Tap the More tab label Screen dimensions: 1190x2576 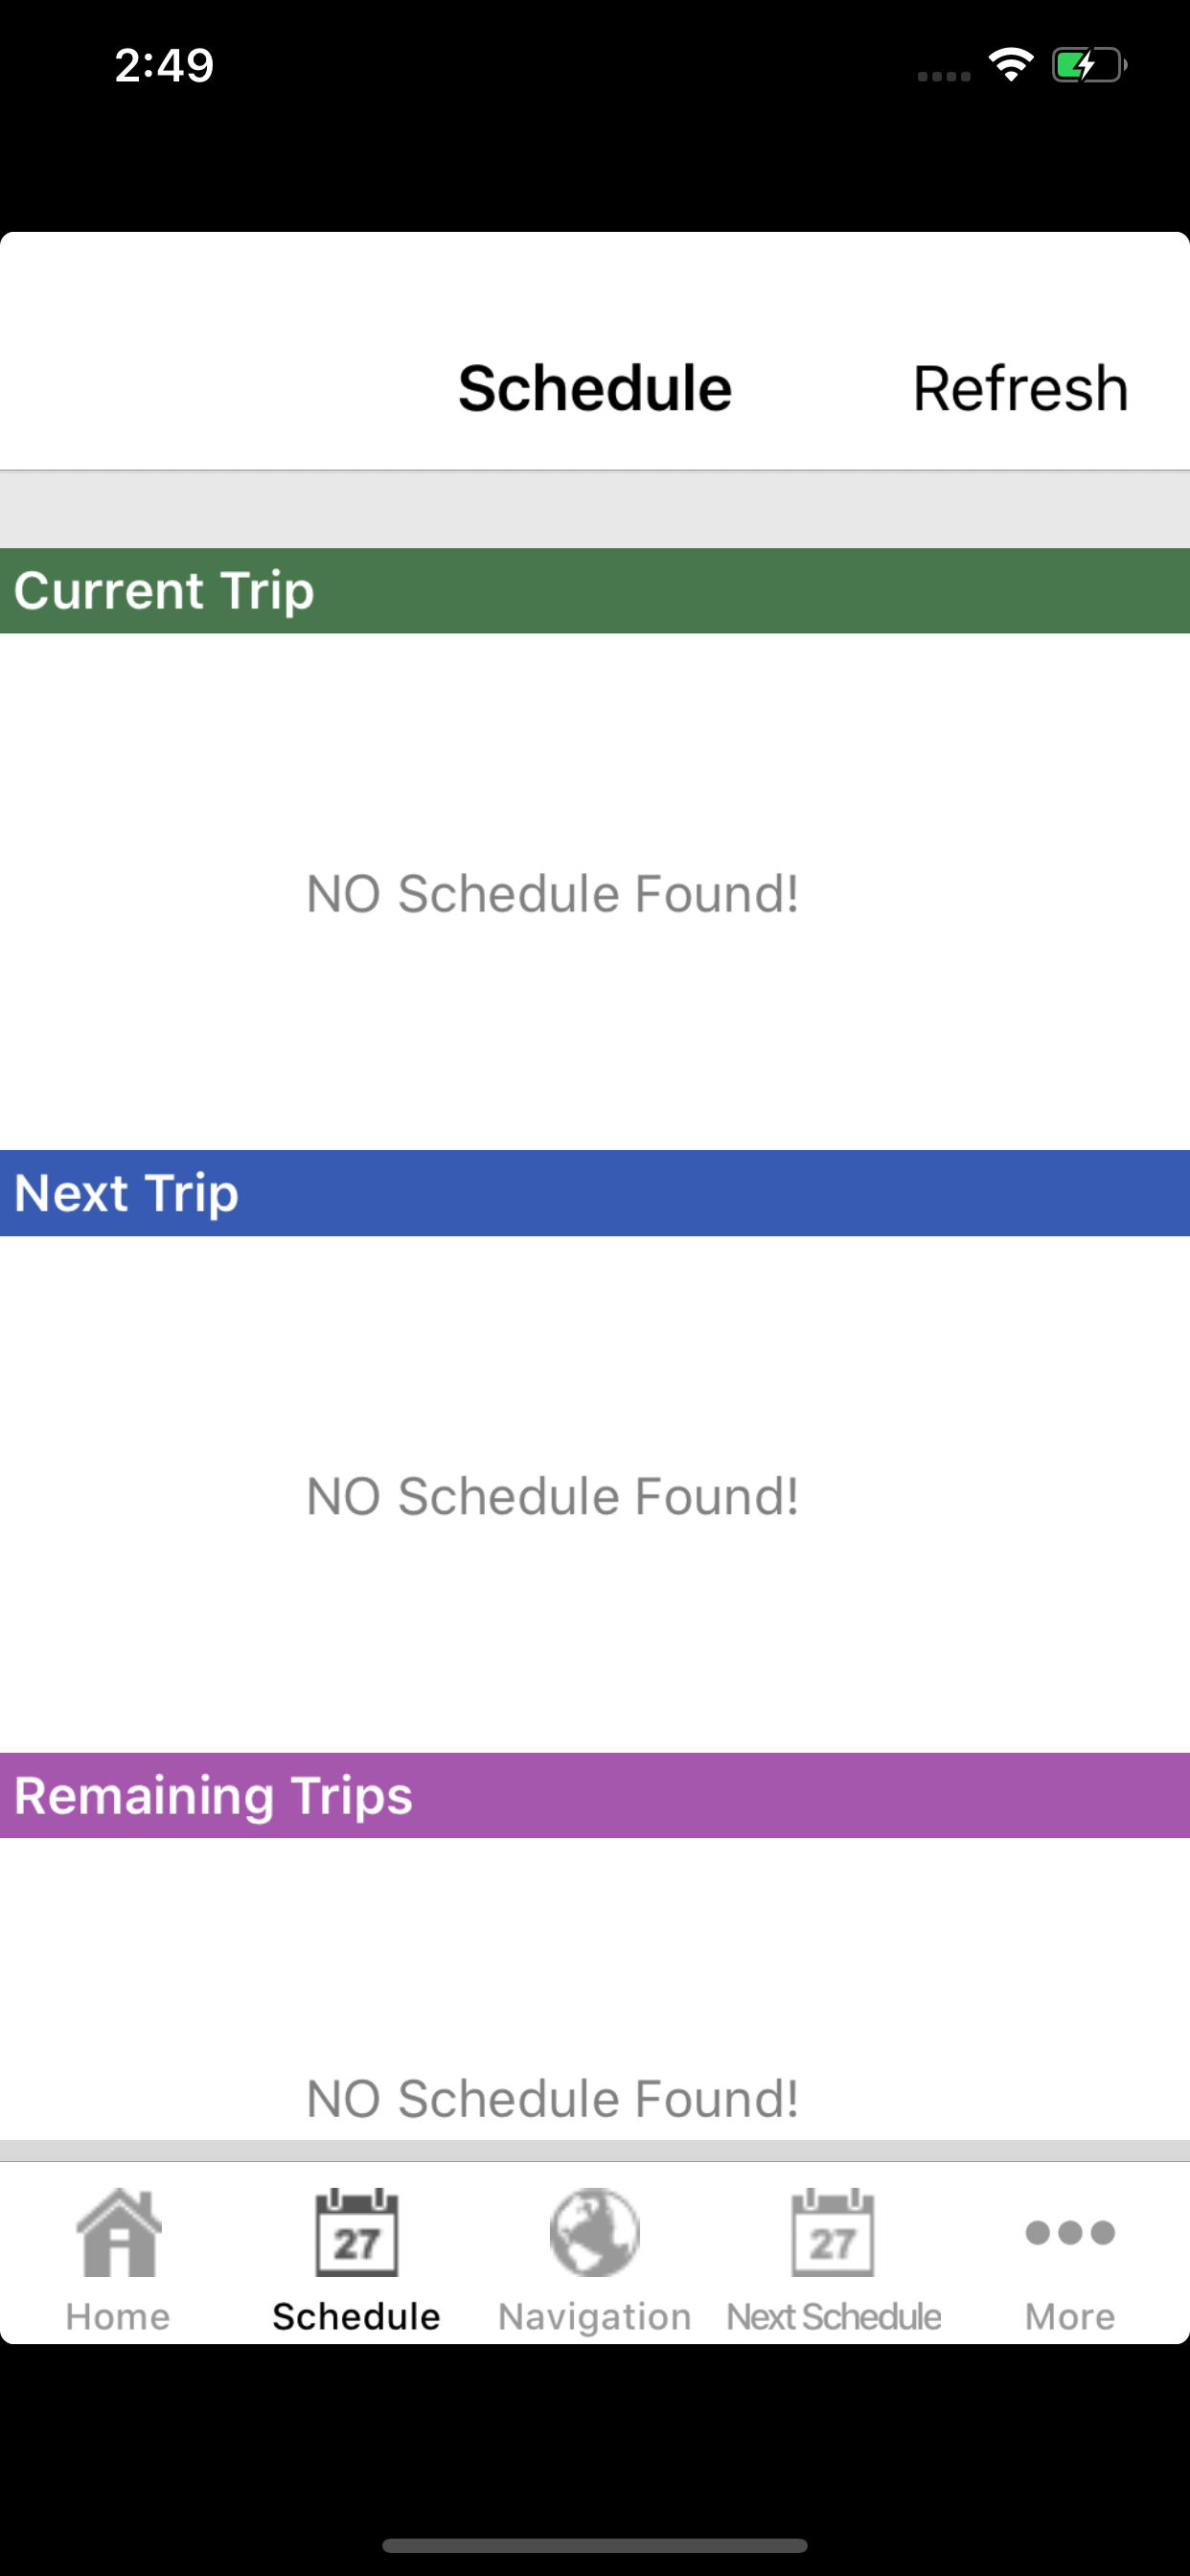[1070, 2316]
